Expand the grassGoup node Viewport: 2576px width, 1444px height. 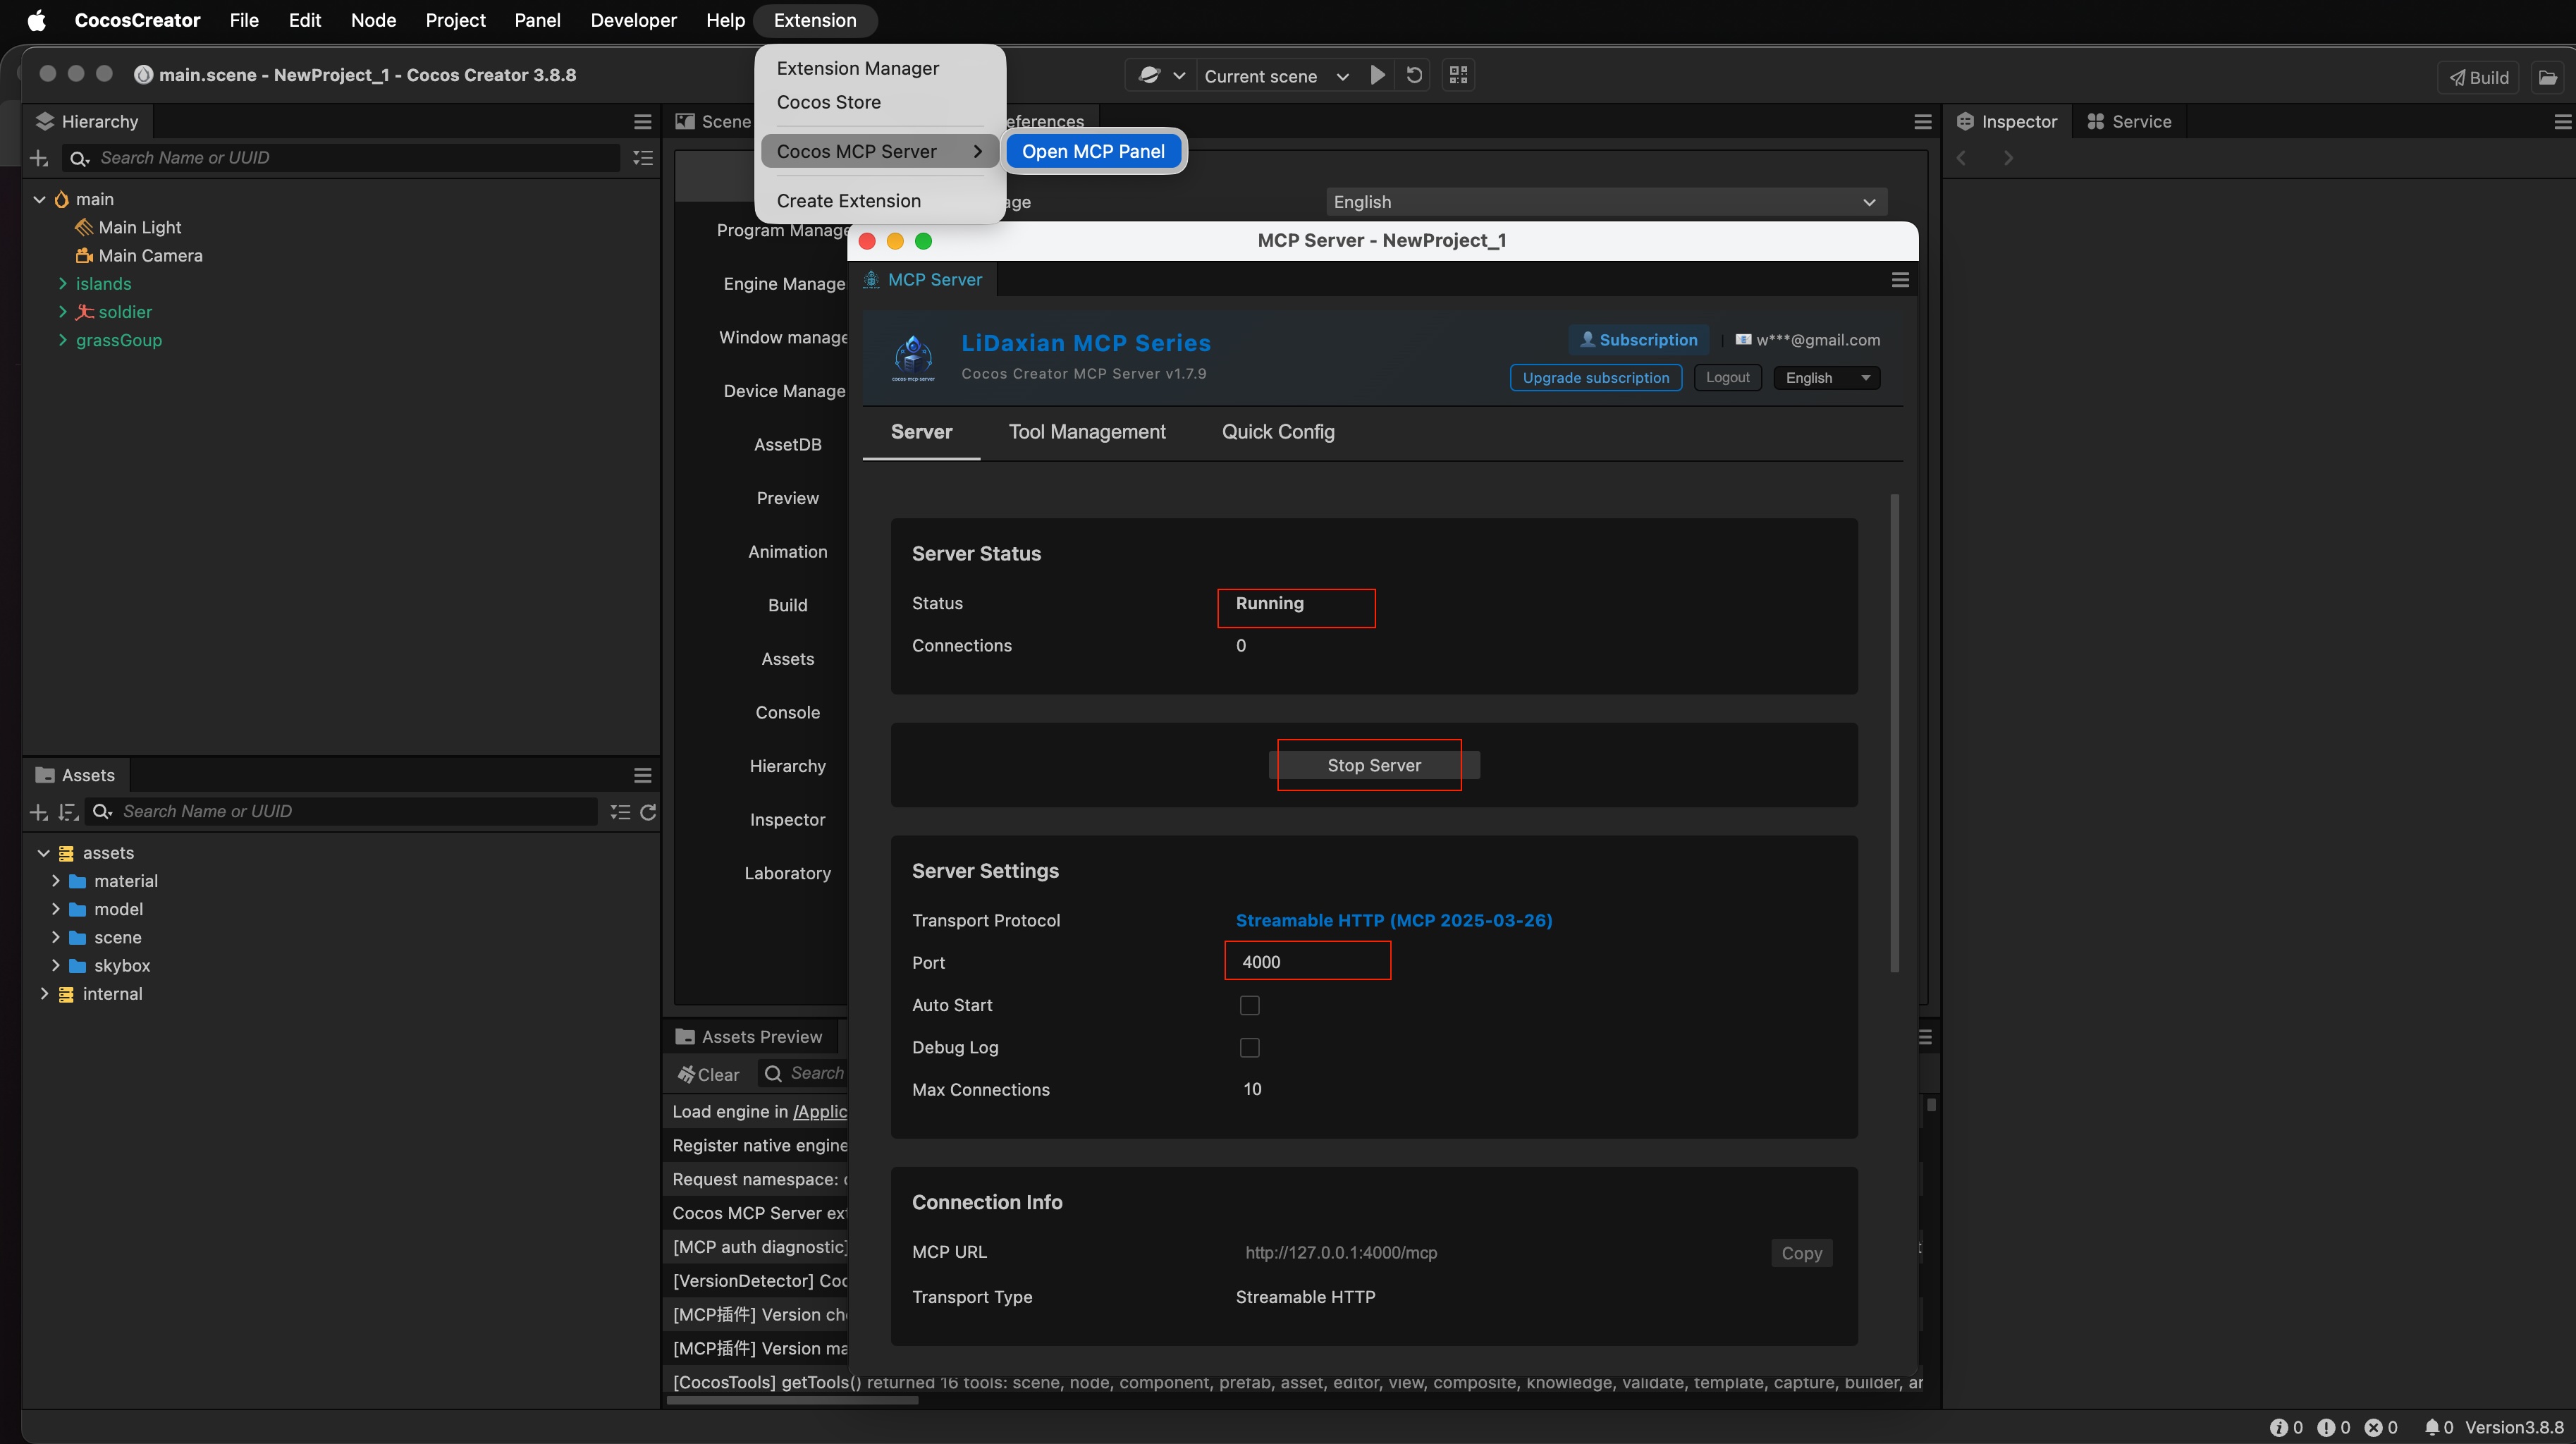point(62,340)
